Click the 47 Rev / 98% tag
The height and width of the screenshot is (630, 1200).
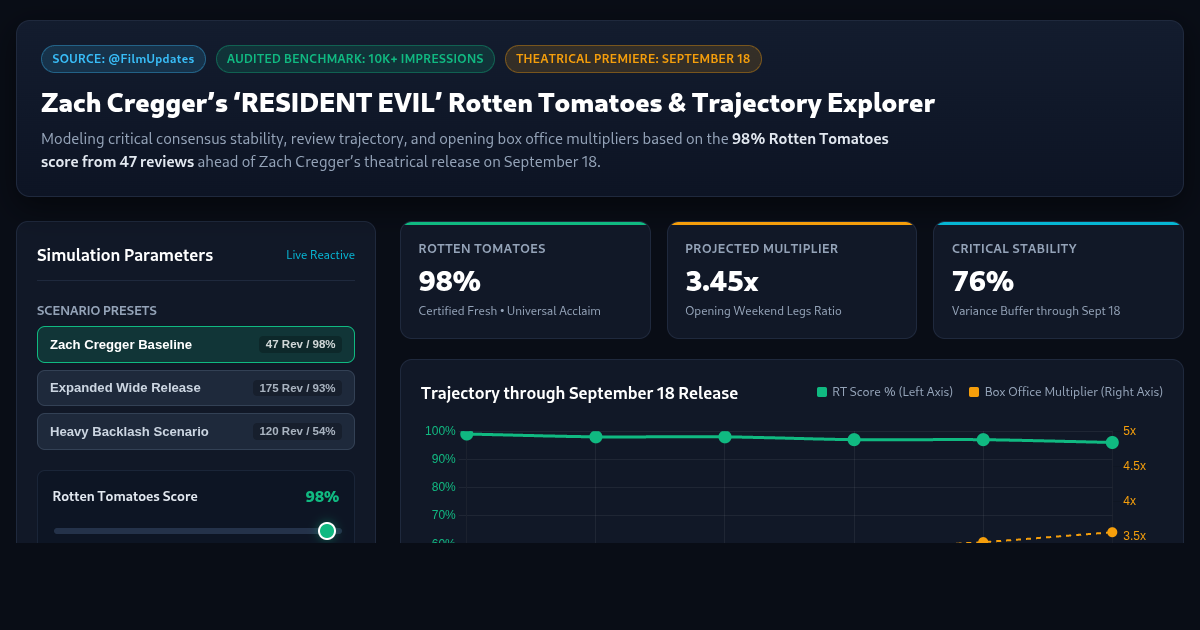300,344
